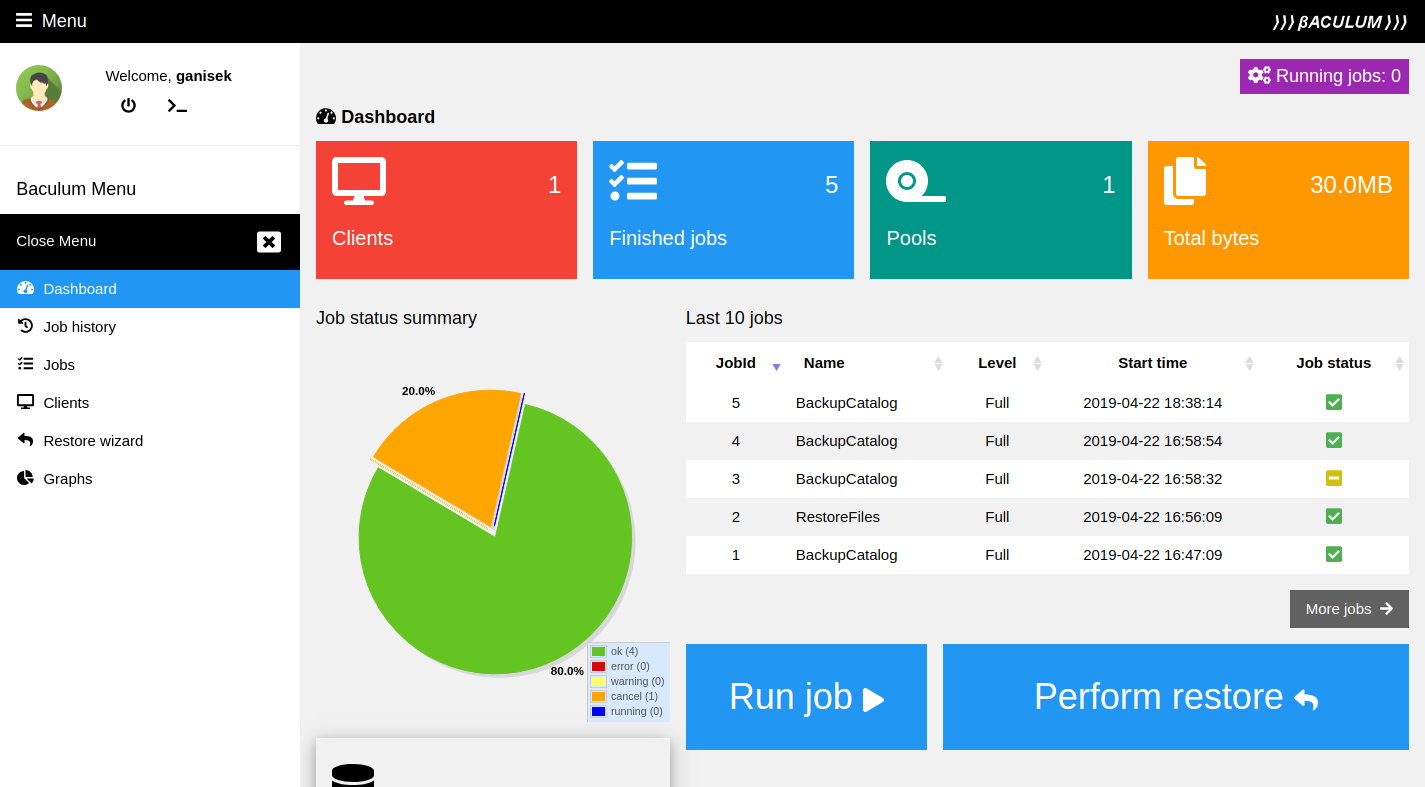Open the hamburger Menu icon
The image size is (1425, 787).
pyautogui.click(x=24, y=21)
